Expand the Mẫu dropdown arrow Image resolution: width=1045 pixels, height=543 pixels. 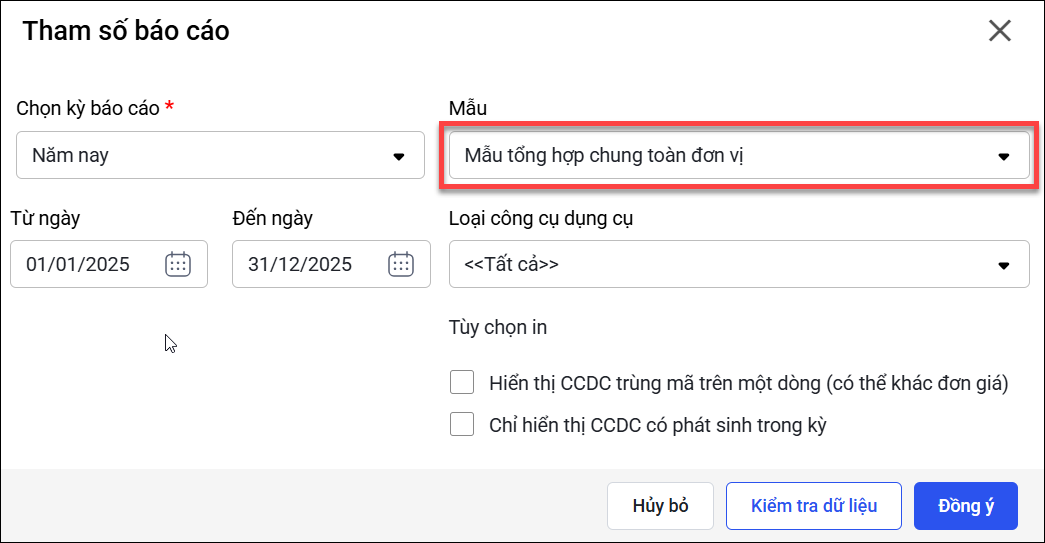[1004, 156]
